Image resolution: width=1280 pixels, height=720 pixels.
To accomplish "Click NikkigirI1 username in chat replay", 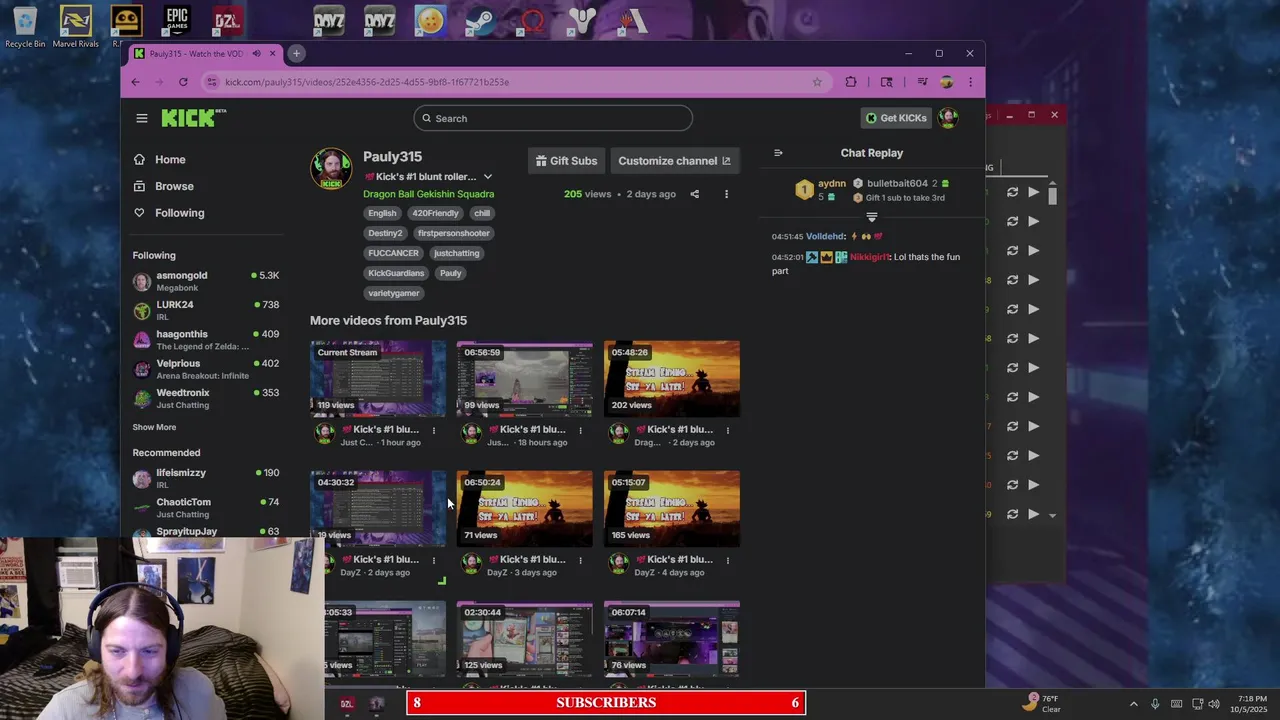I will tap(869, 257).
